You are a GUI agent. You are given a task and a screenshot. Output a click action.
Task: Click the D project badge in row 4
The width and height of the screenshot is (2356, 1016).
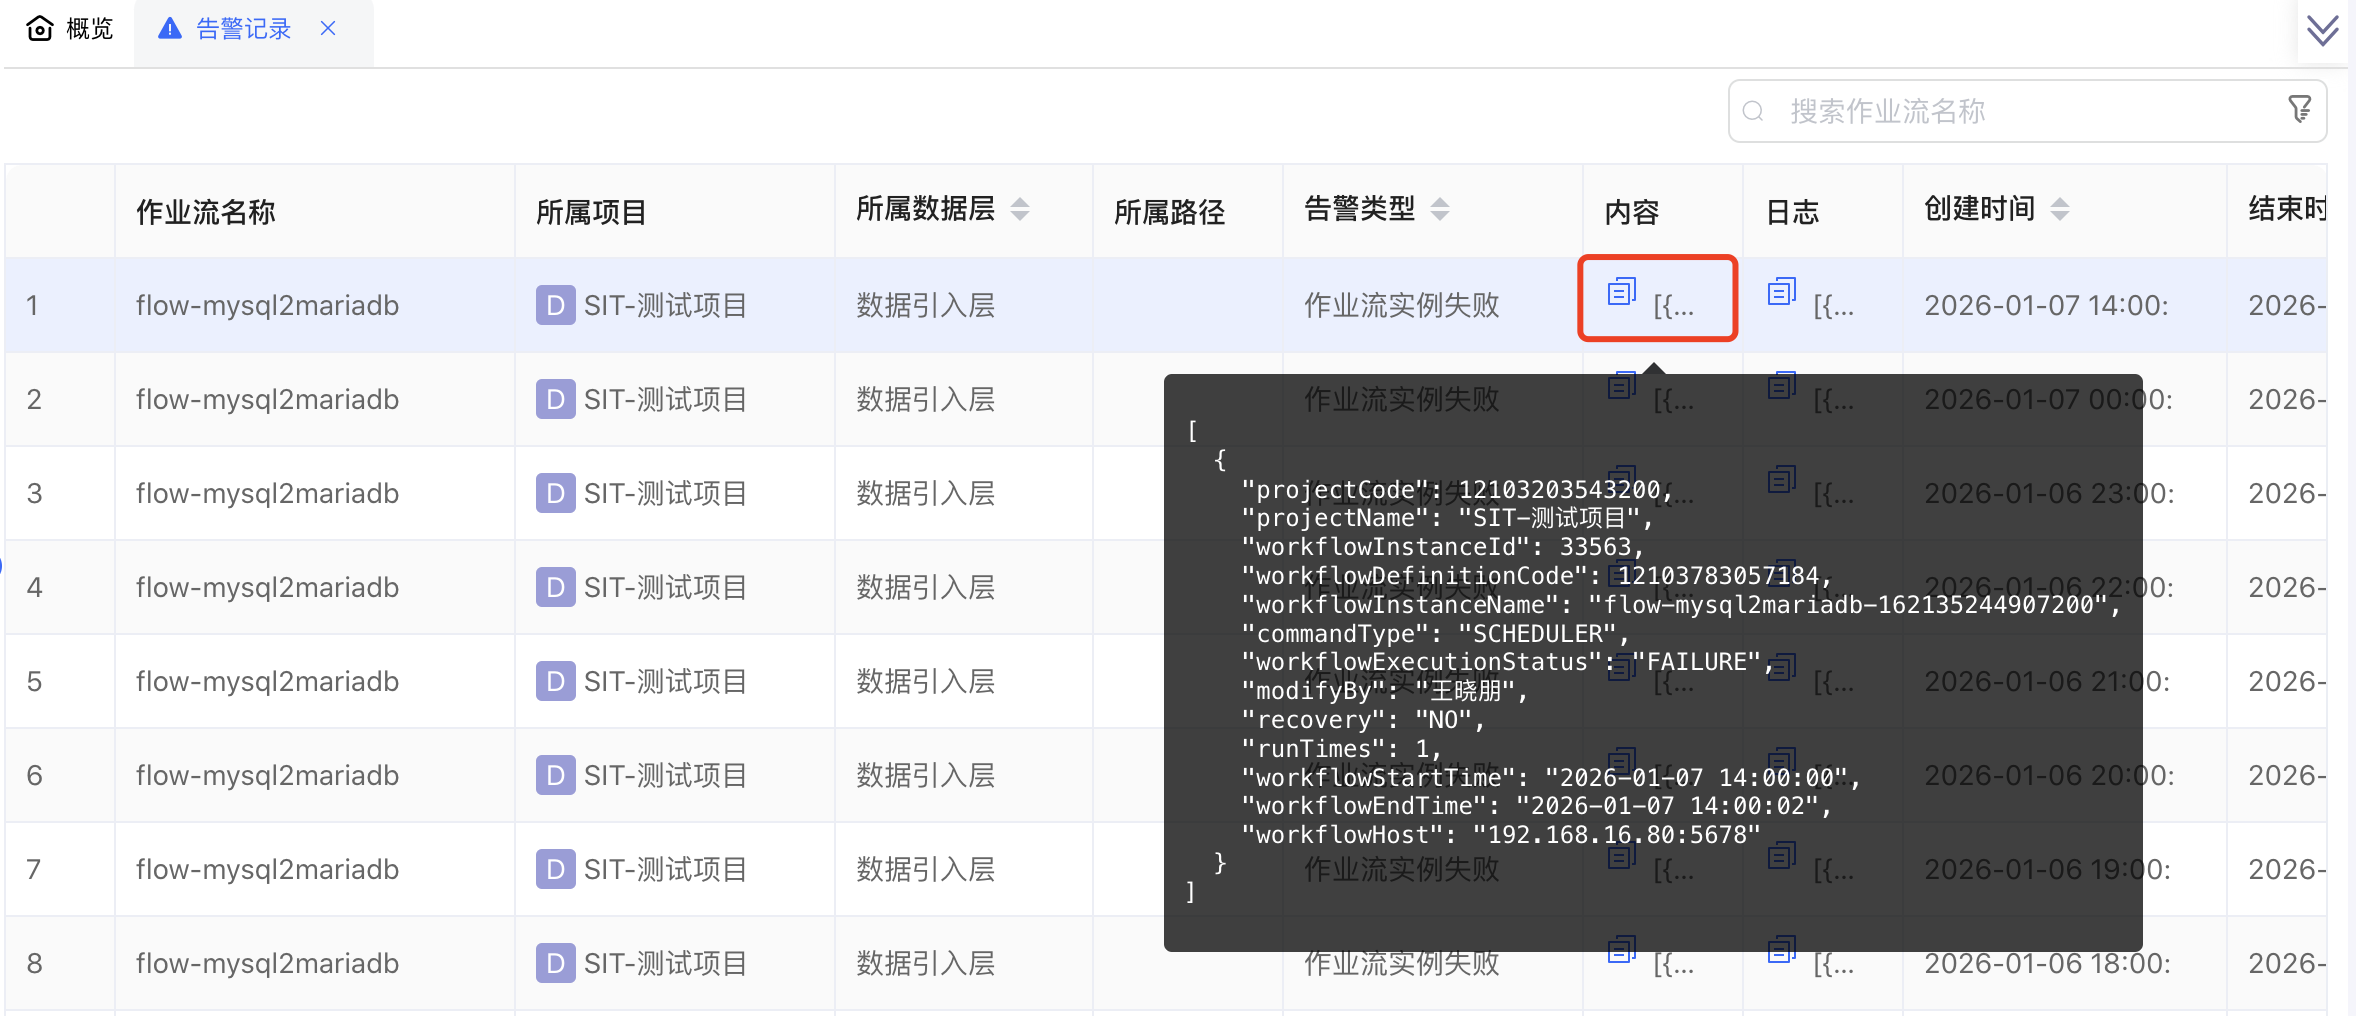555,587
